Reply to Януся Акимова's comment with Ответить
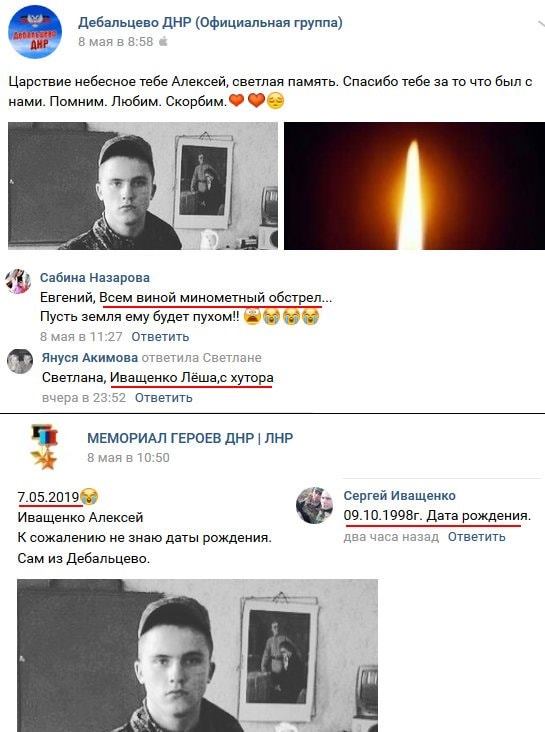Viewport: 545px width, 732px height. [163, 398]
